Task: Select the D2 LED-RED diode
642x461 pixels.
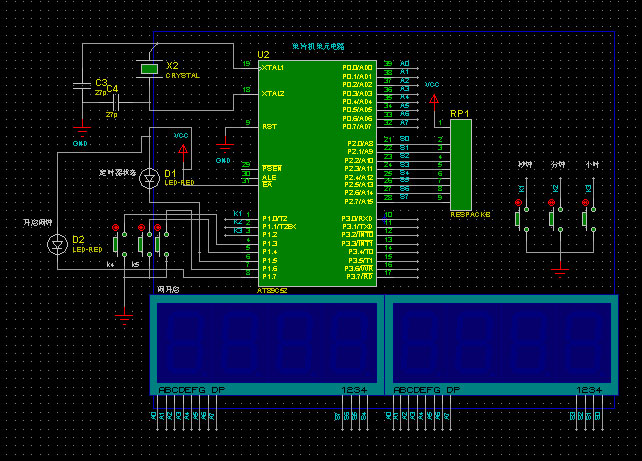Action: 58,243
